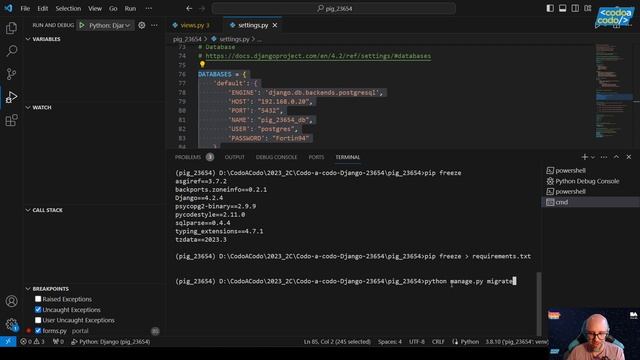Open the Source Control view icon
The width and height of the screenshot is (640, 360).
point(11,73)
